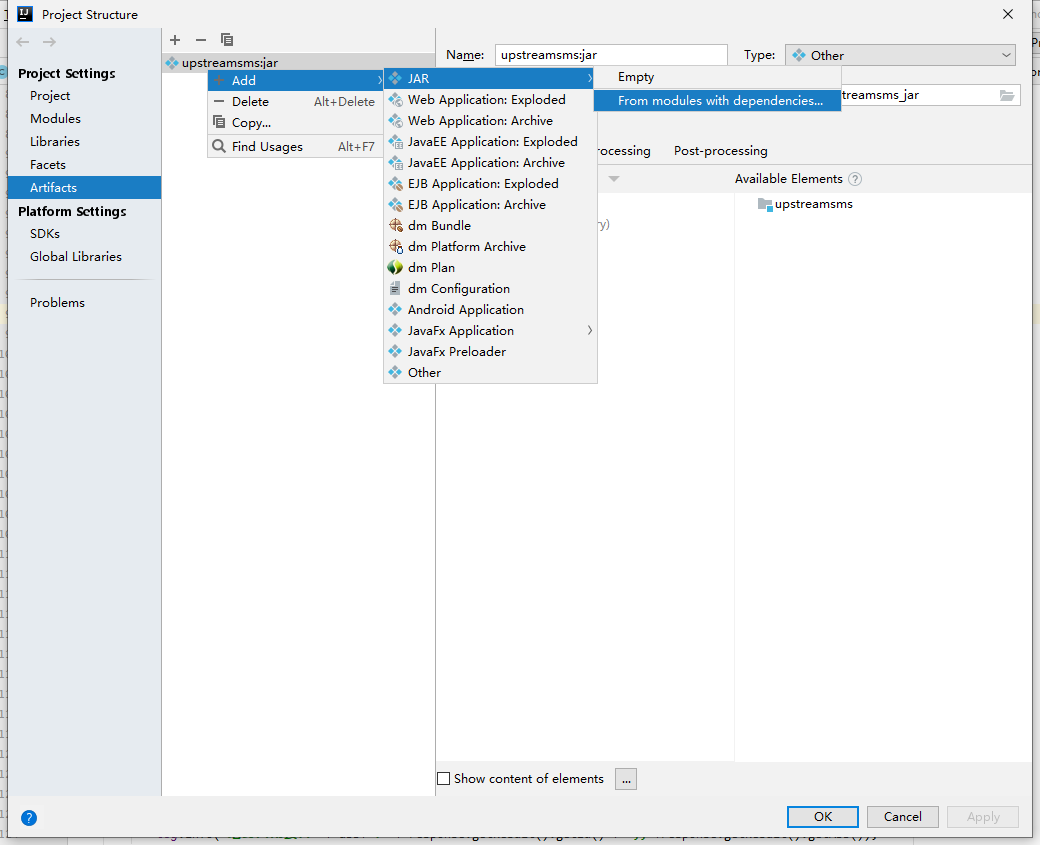Select Web Application: Exploded
The width and height of the screenshot is (1040, 845).
[x=490, y=99]
